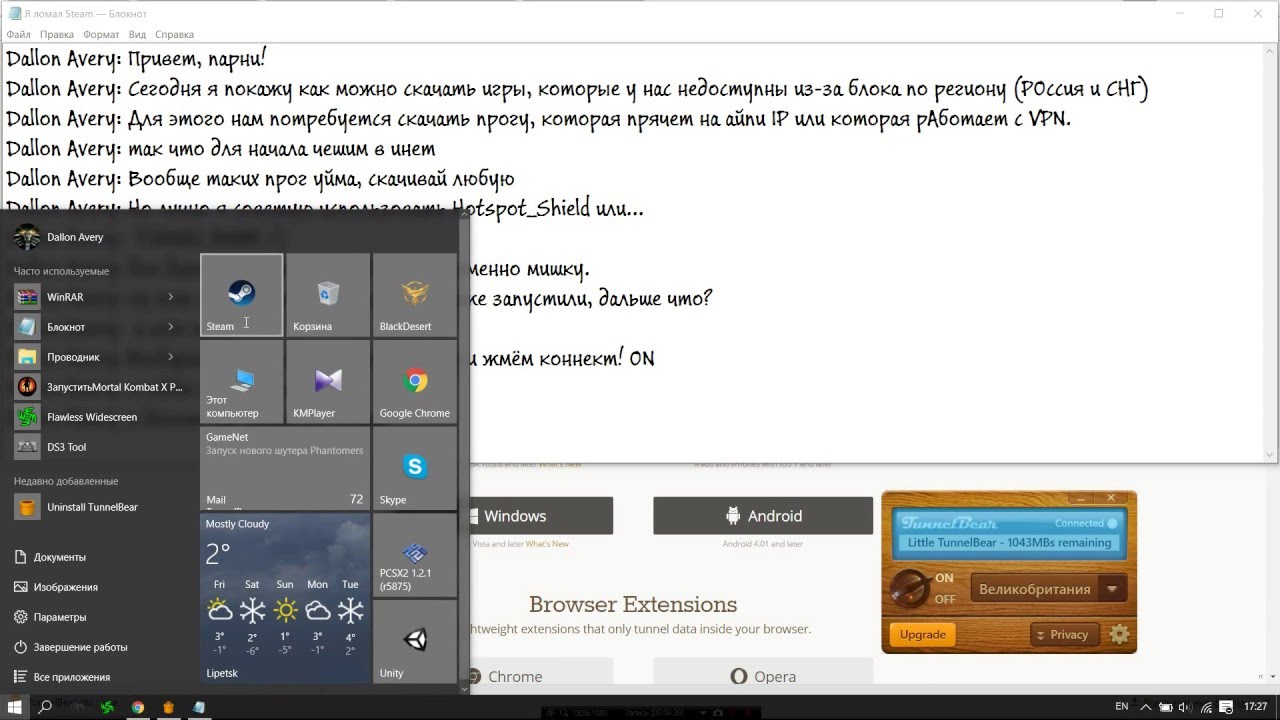Open the Этот компьютер tile
Screen dimensions: 1280x720
tap(242, 381)
